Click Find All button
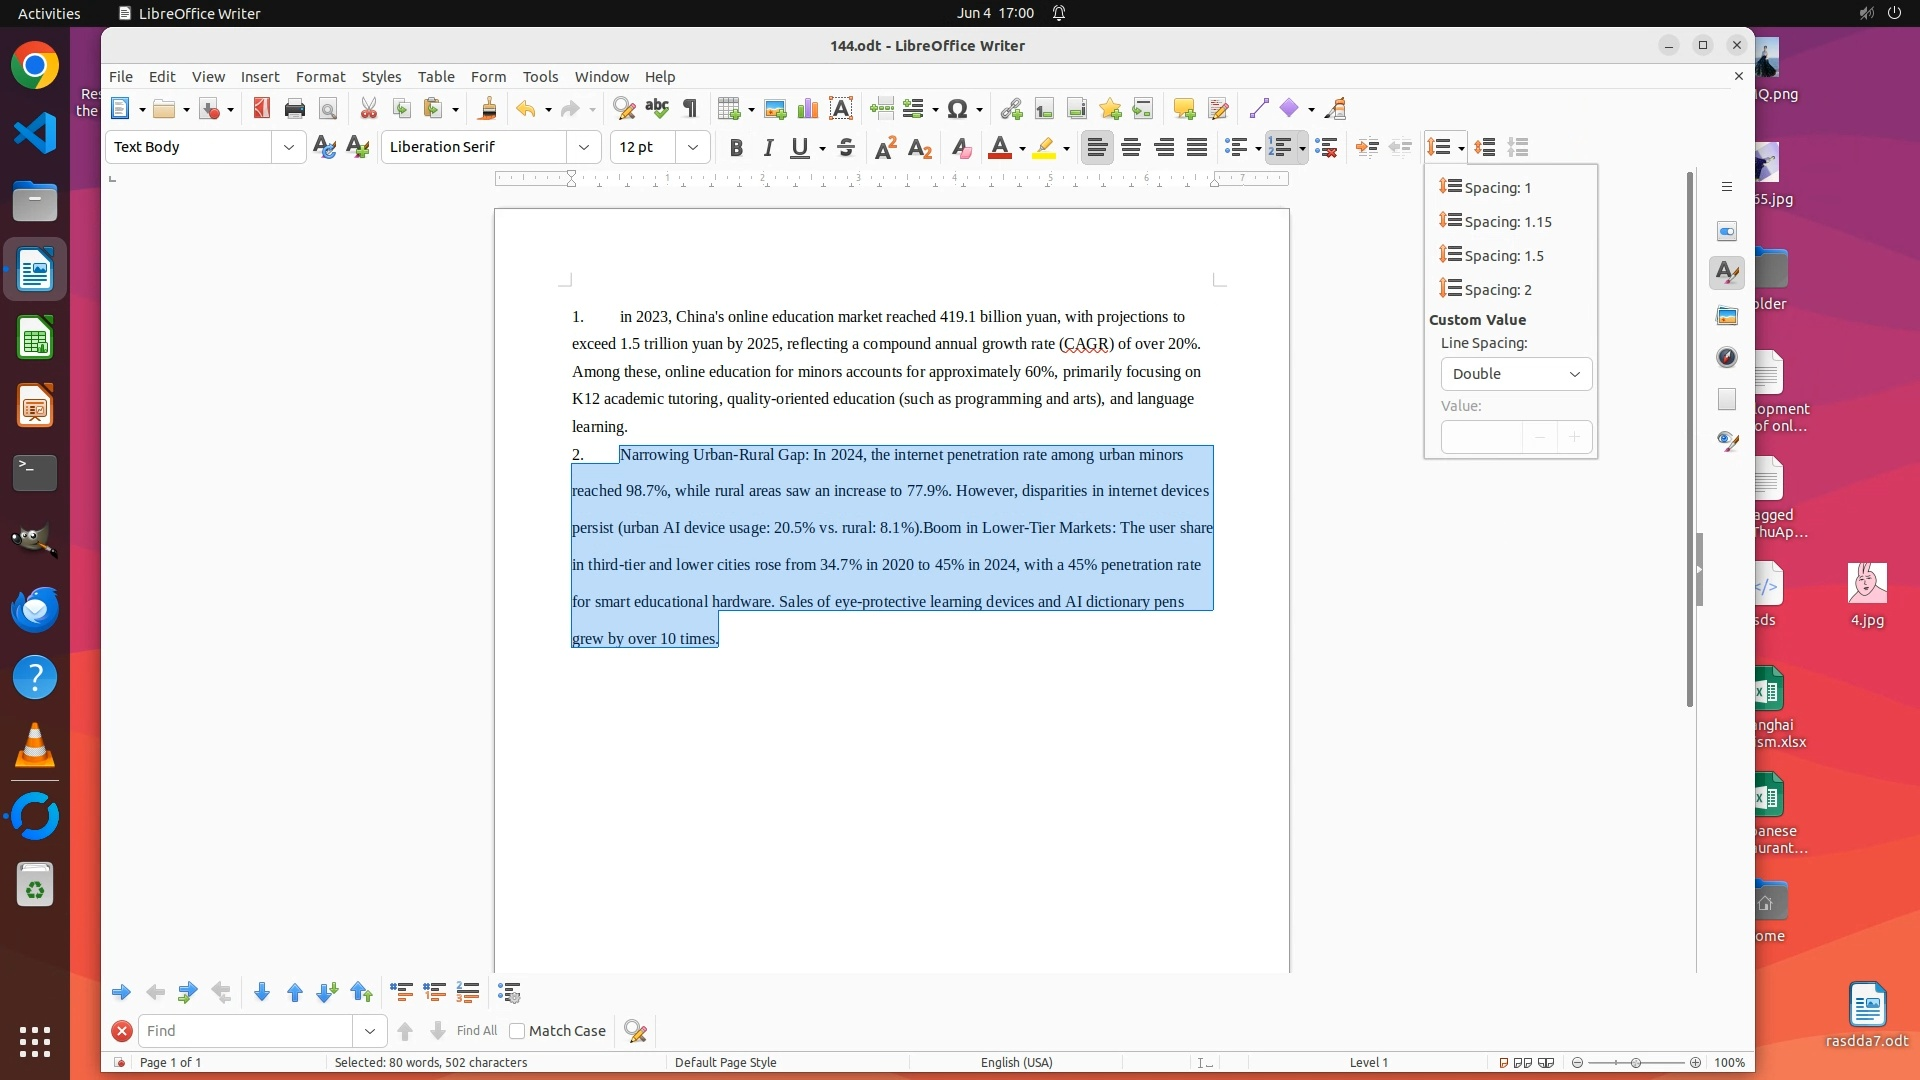 [476, 1031]
